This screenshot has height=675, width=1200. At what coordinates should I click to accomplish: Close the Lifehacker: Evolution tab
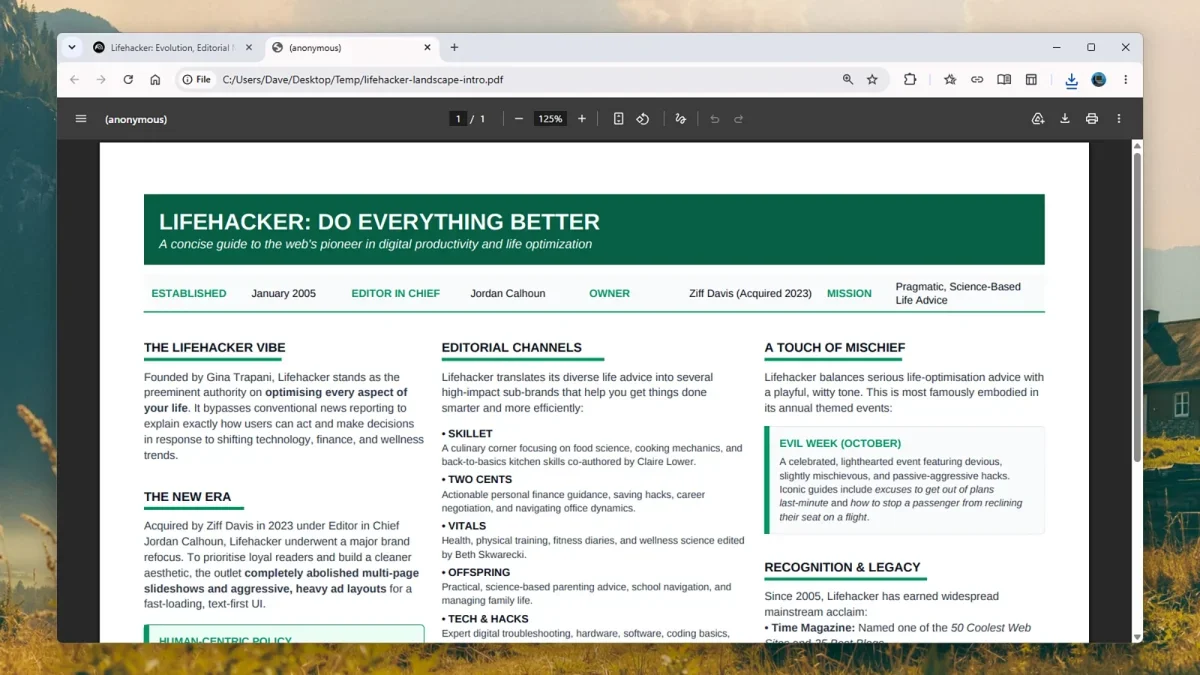249,47
